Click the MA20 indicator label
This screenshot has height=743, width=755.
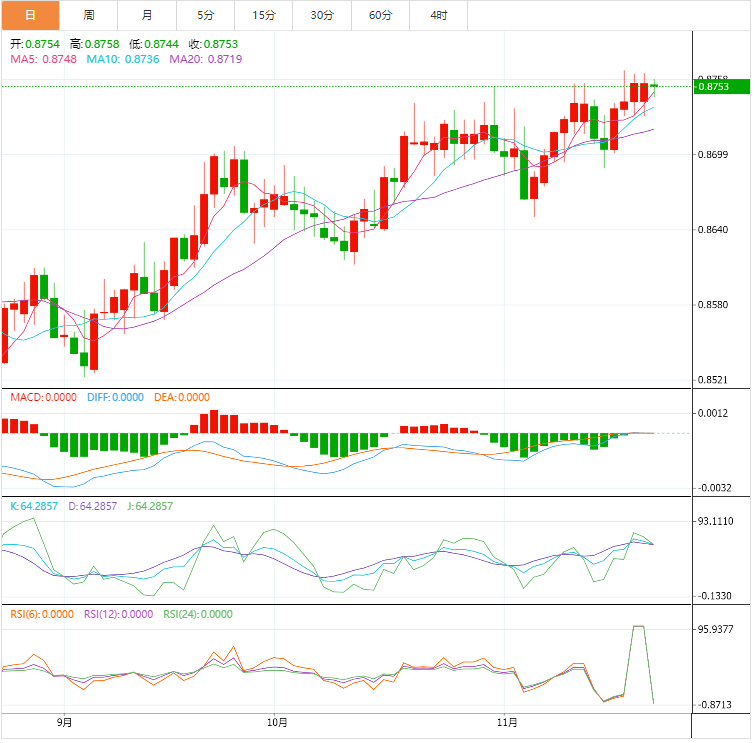tap(205, 60)
